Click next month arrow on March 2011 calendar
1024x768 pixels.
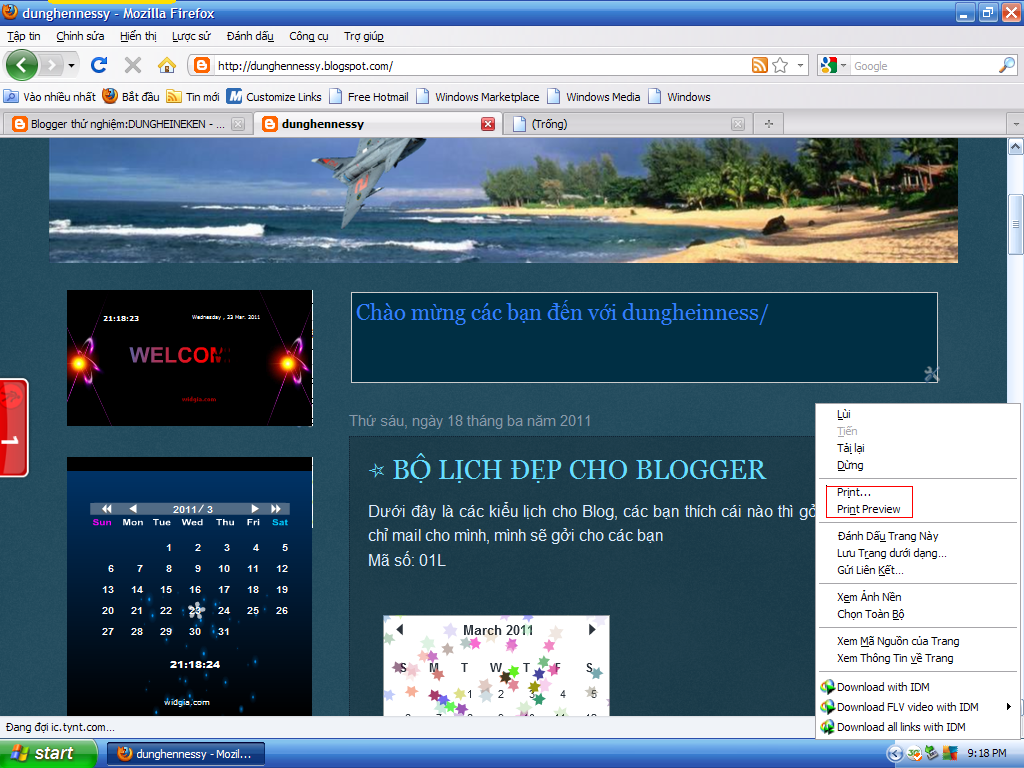(x=592, y=630)
